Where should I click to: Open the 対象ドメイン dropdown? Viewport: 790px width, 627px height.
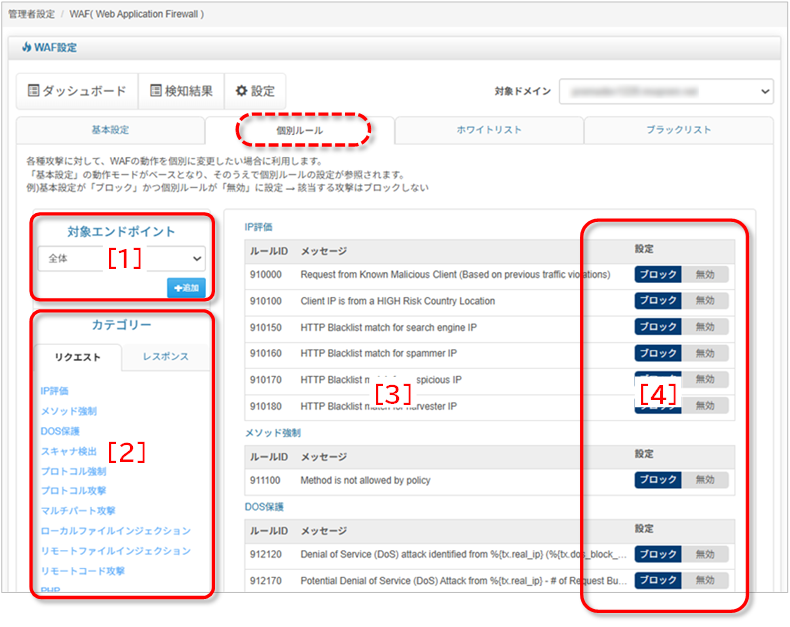click(x=666, y=91)
